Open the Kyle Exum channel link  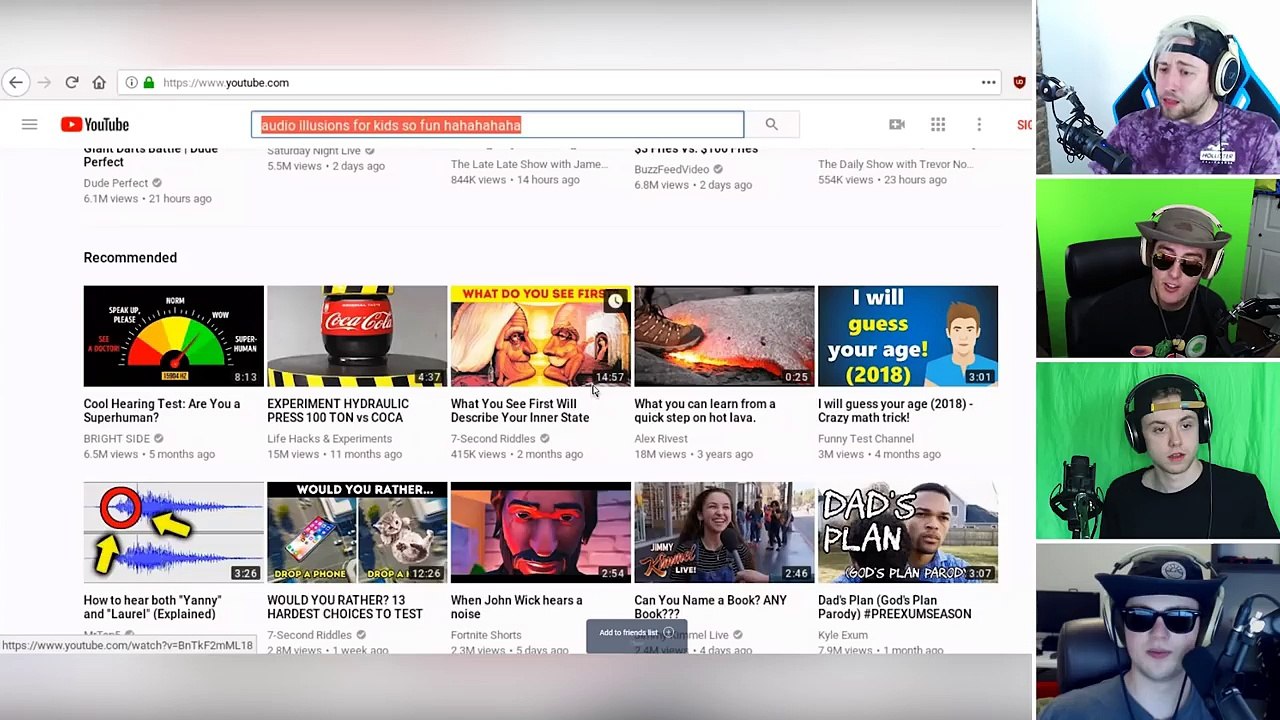click(843, 635)
